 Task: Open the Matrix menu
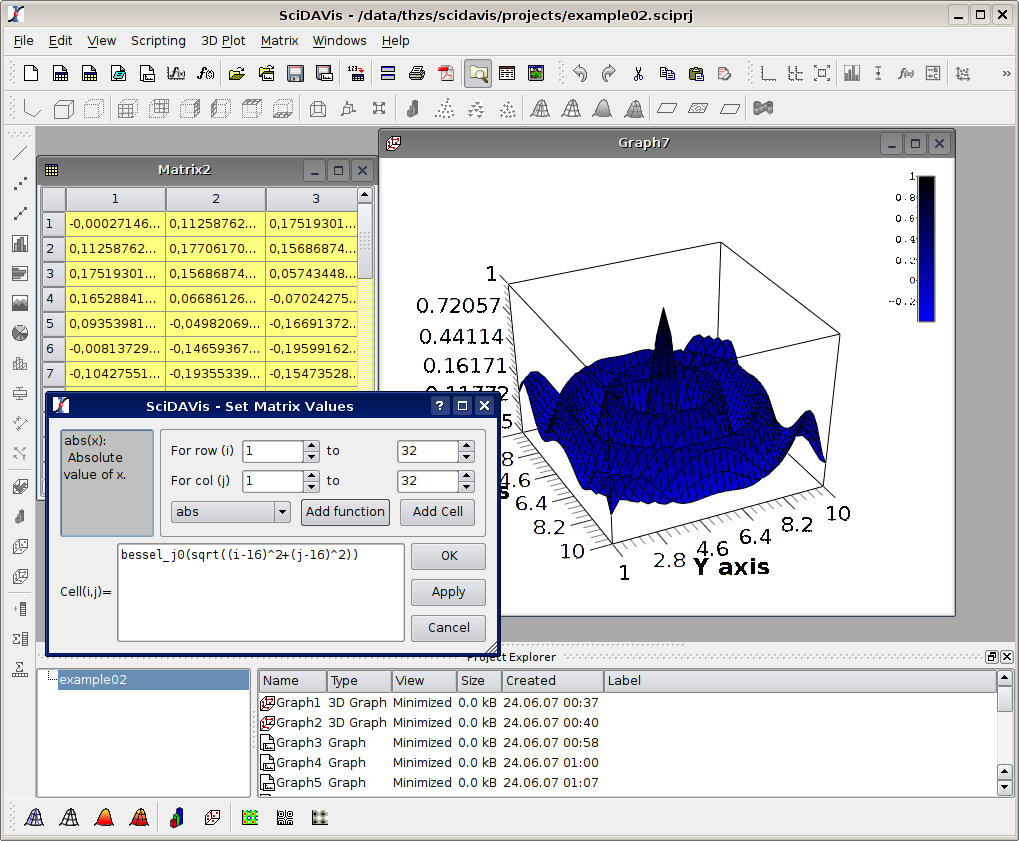click(x=279, y=40)
